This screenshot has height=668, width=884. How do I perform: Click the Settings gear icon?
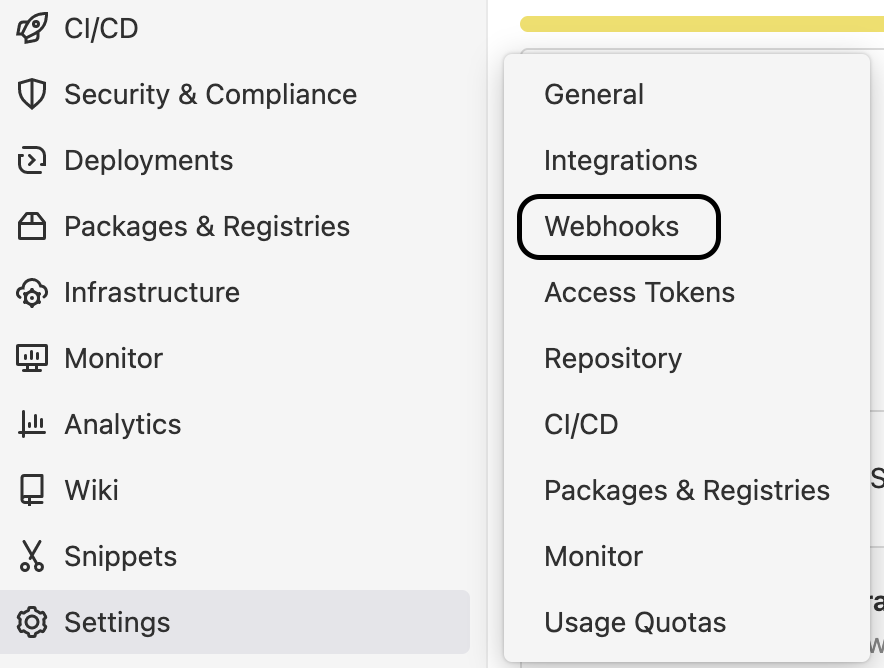32,622
